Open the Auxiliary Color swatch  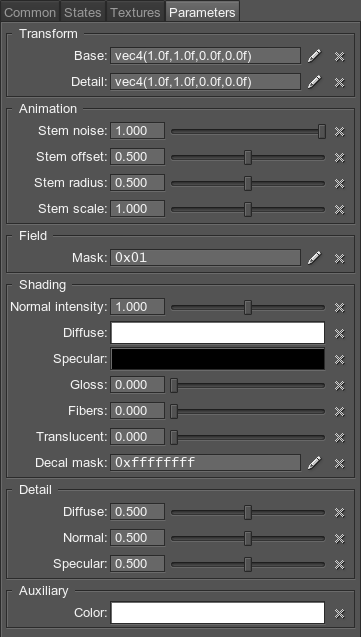click(218, 613)
